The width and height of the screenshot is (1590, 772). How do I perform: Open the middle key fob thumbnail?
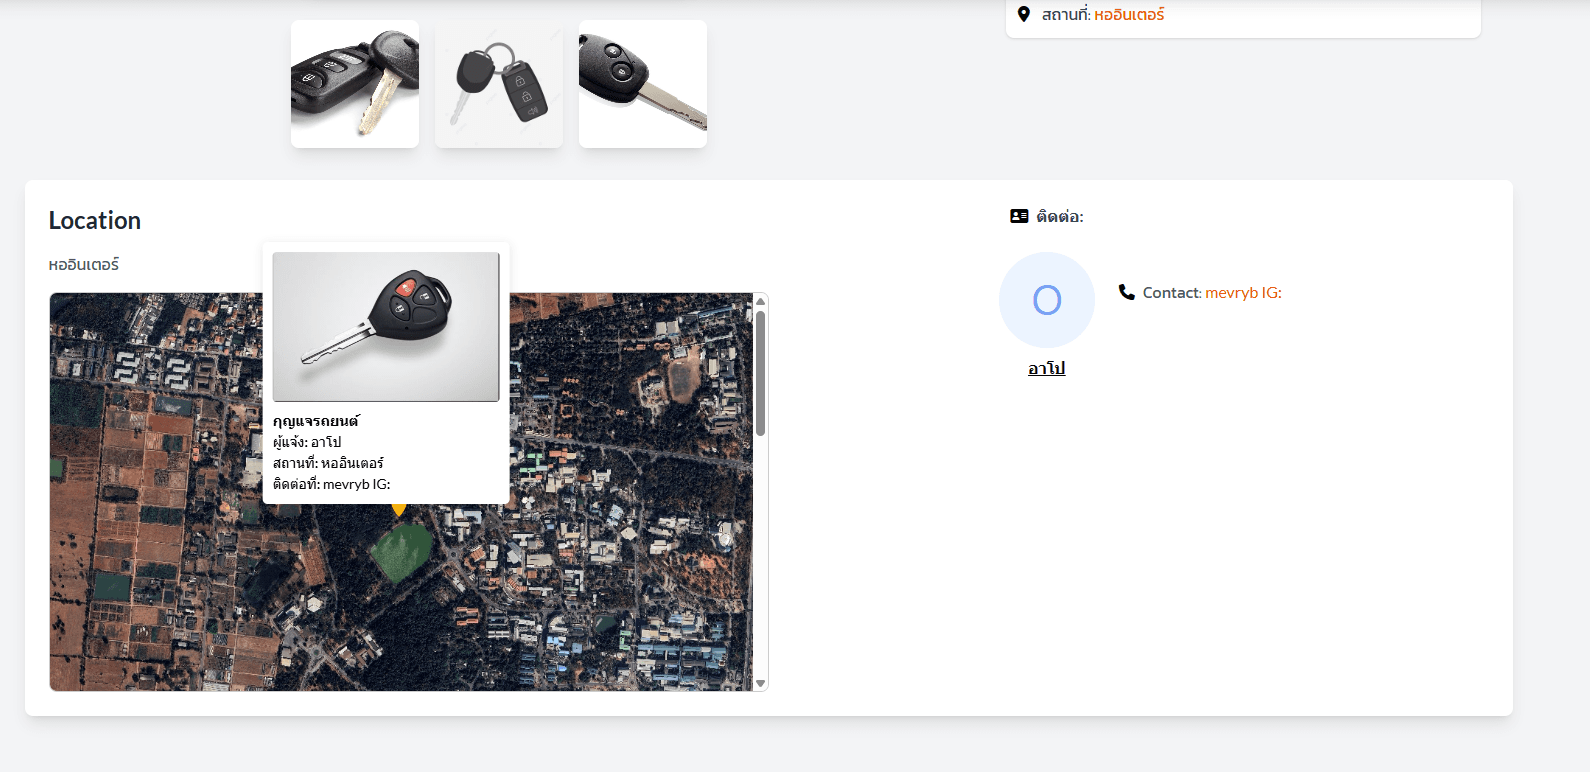coord(499,84)
